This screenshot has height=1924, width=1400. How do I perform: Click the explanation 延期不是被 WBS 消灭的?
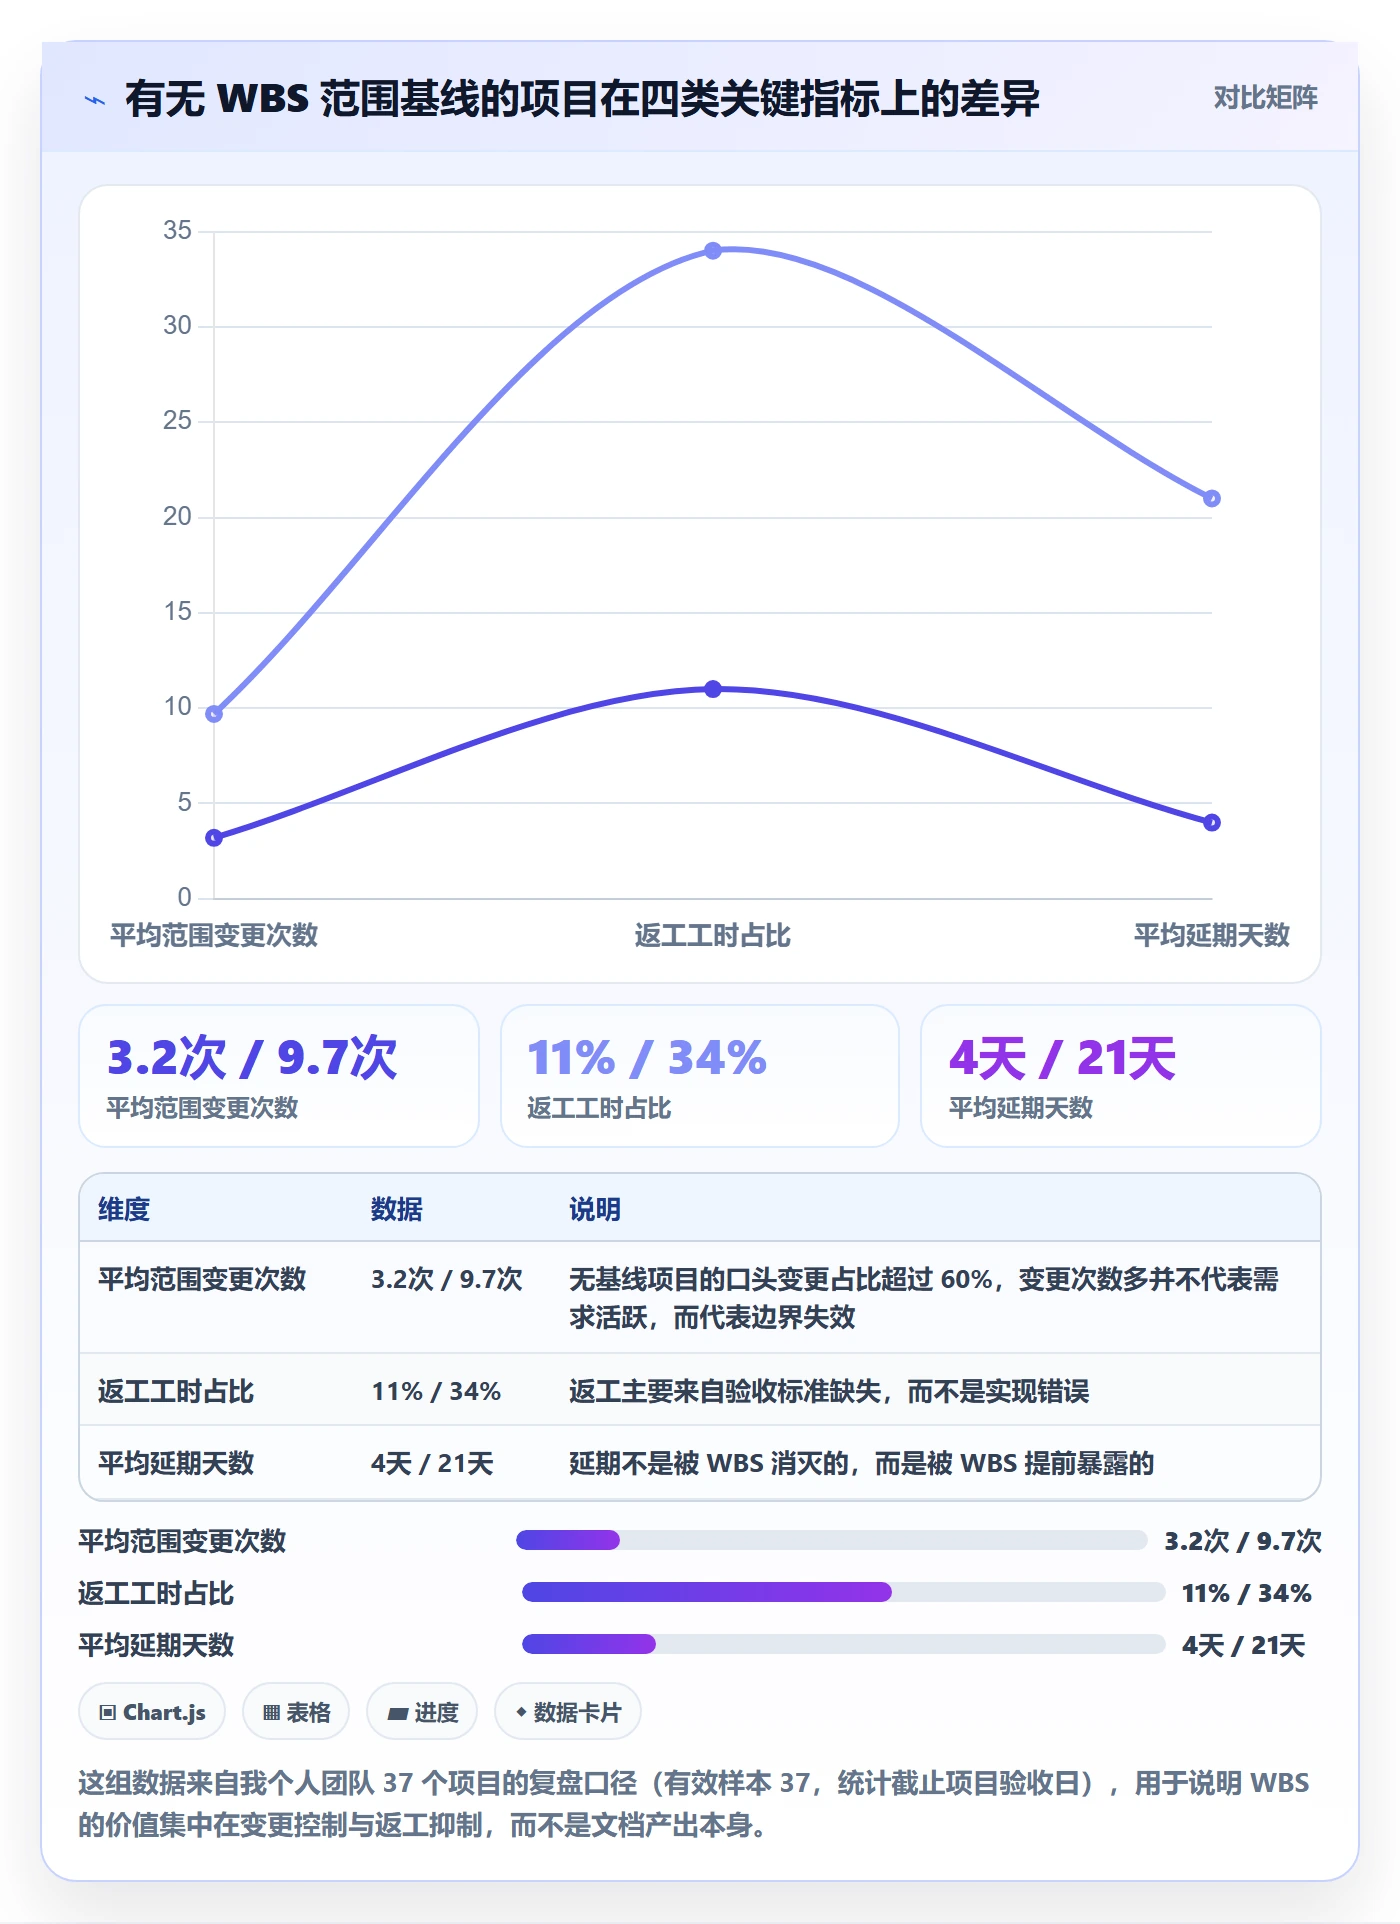[862, 1463]
